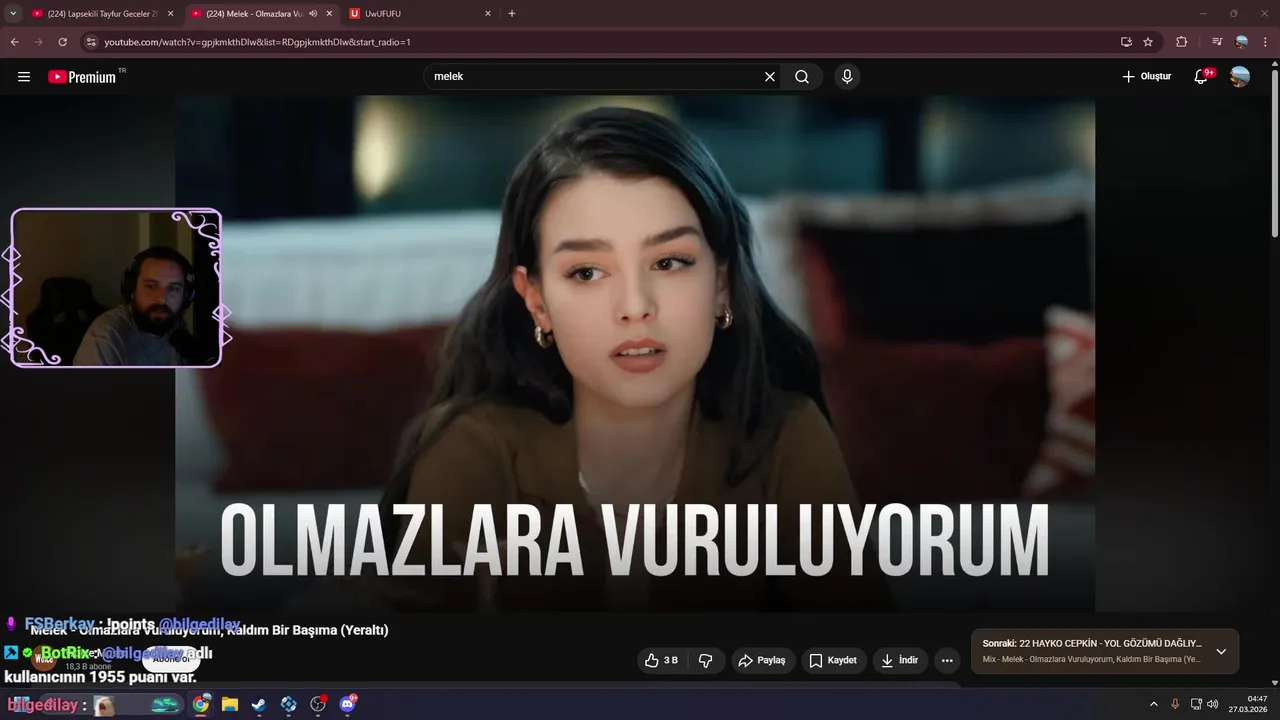
Task: Open the tab search dropdown arrow
Action: point(13,14)
